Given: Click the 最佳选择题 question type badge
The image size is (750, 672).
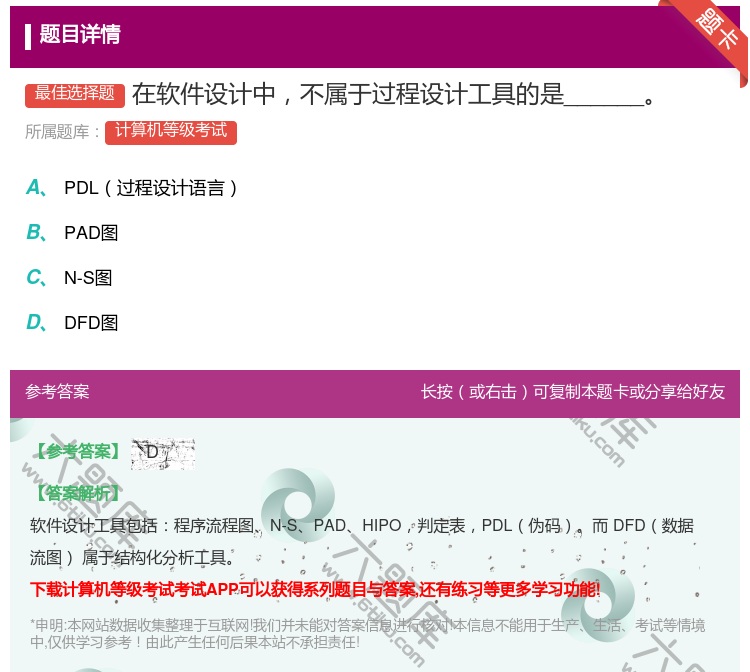Looking at the screenshot, I should point(75,95).
